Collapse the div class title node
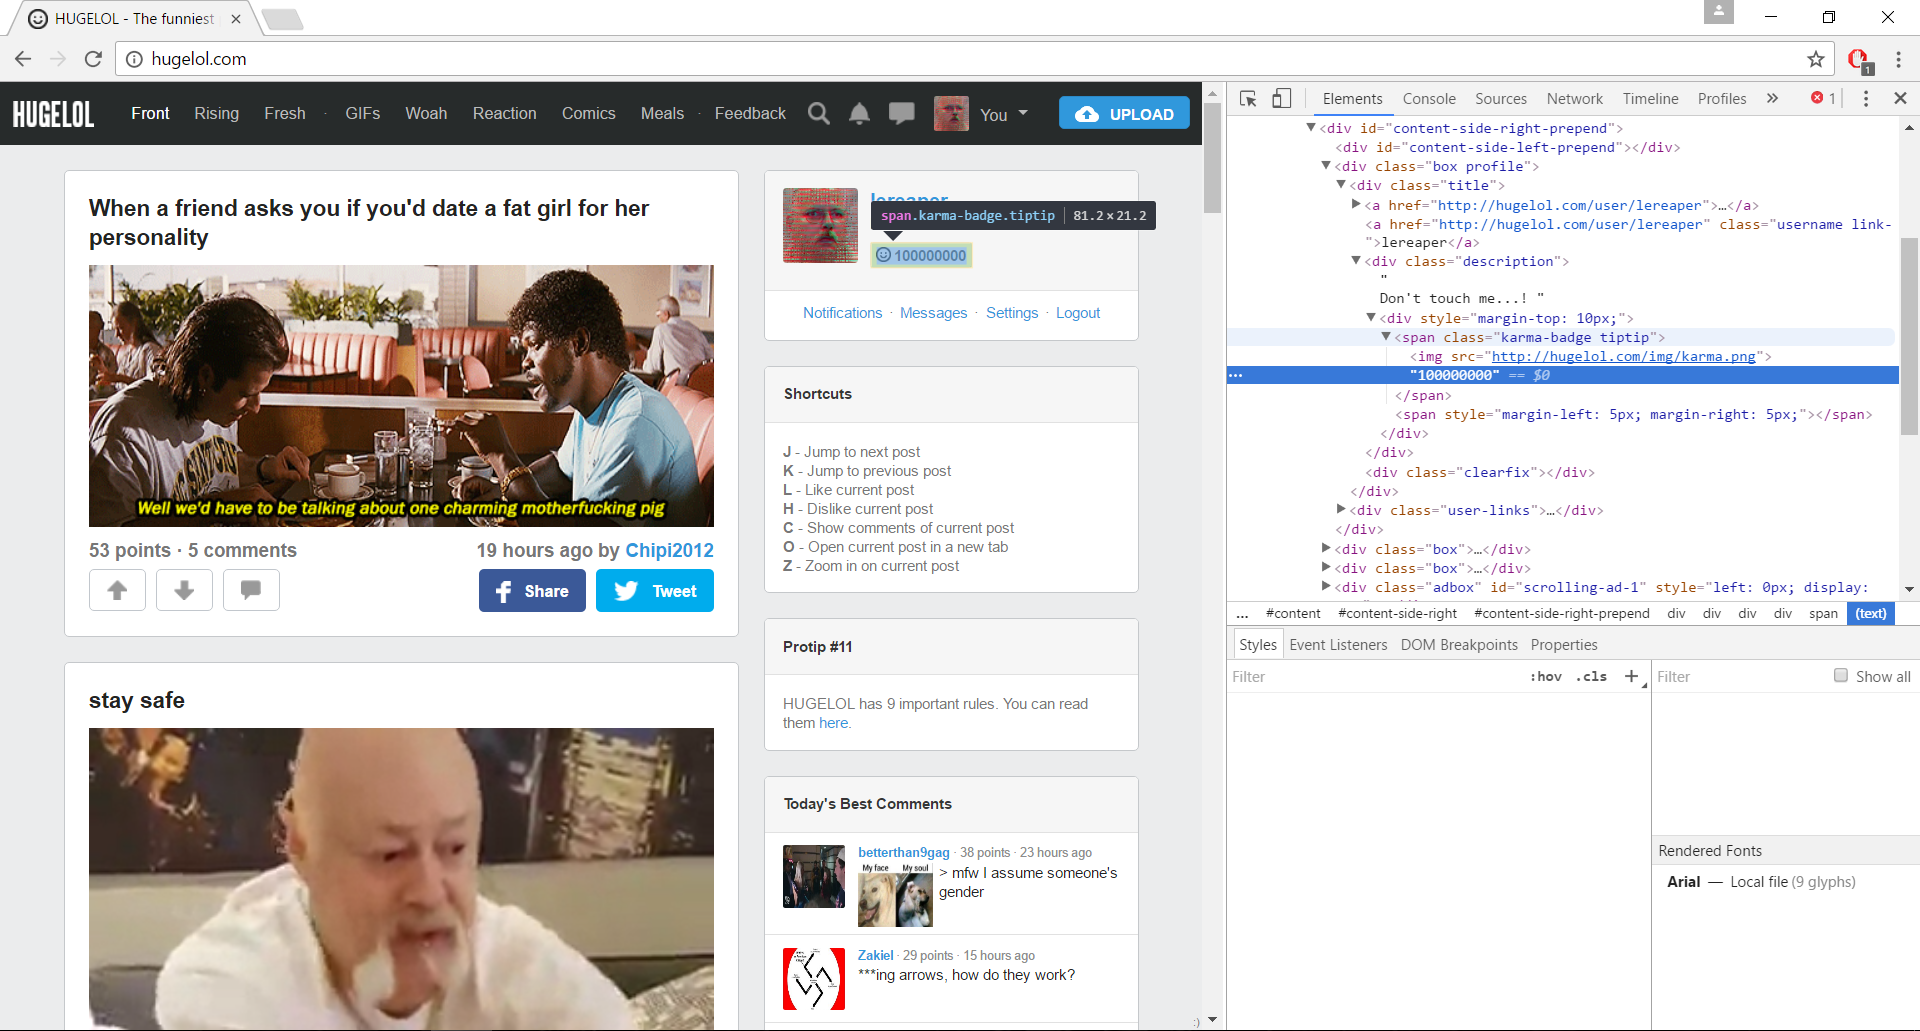1920x1031 pixels. (x=1341, y=185)
